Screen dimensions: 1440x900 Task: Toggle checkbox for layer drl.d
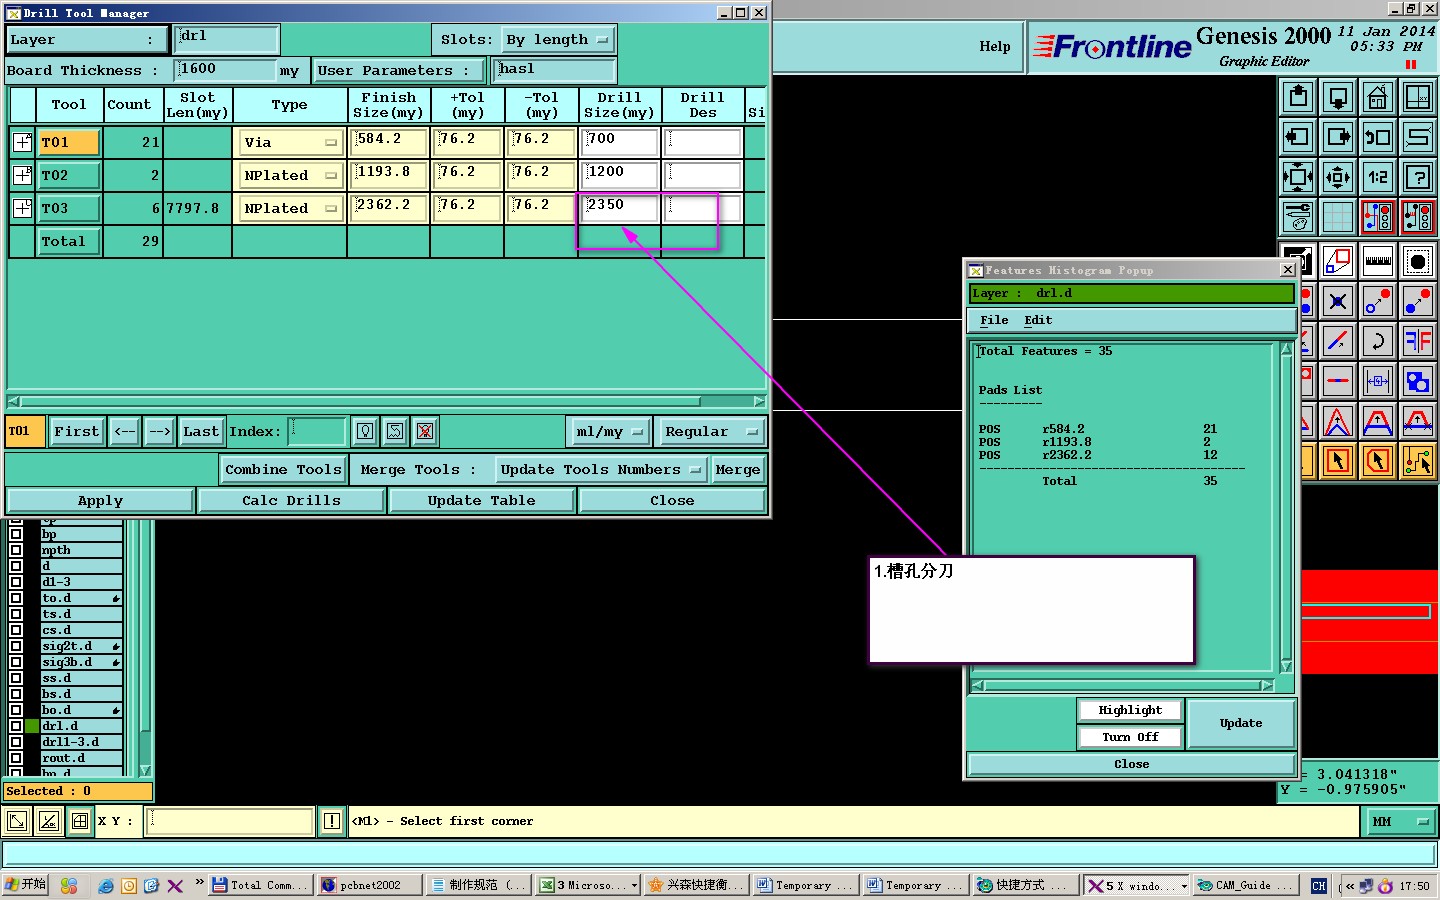(x=16, y=726)
